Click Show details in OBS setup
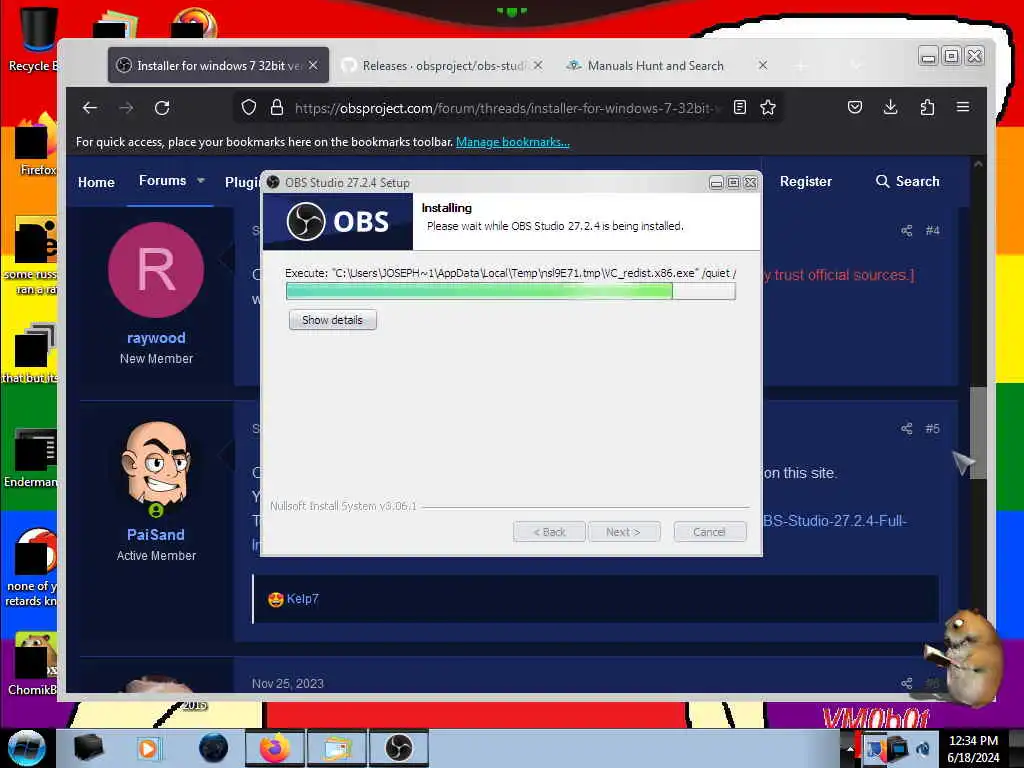Viewport: 1024px width, 768px height. click(332, 320)
